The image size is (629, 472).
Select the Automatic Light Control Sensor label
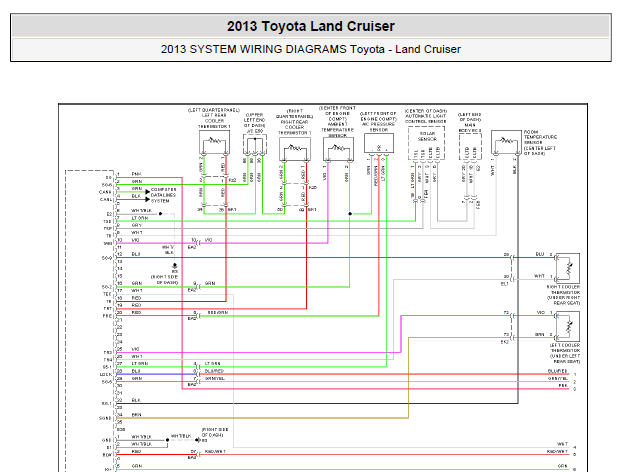coord(426,116)
